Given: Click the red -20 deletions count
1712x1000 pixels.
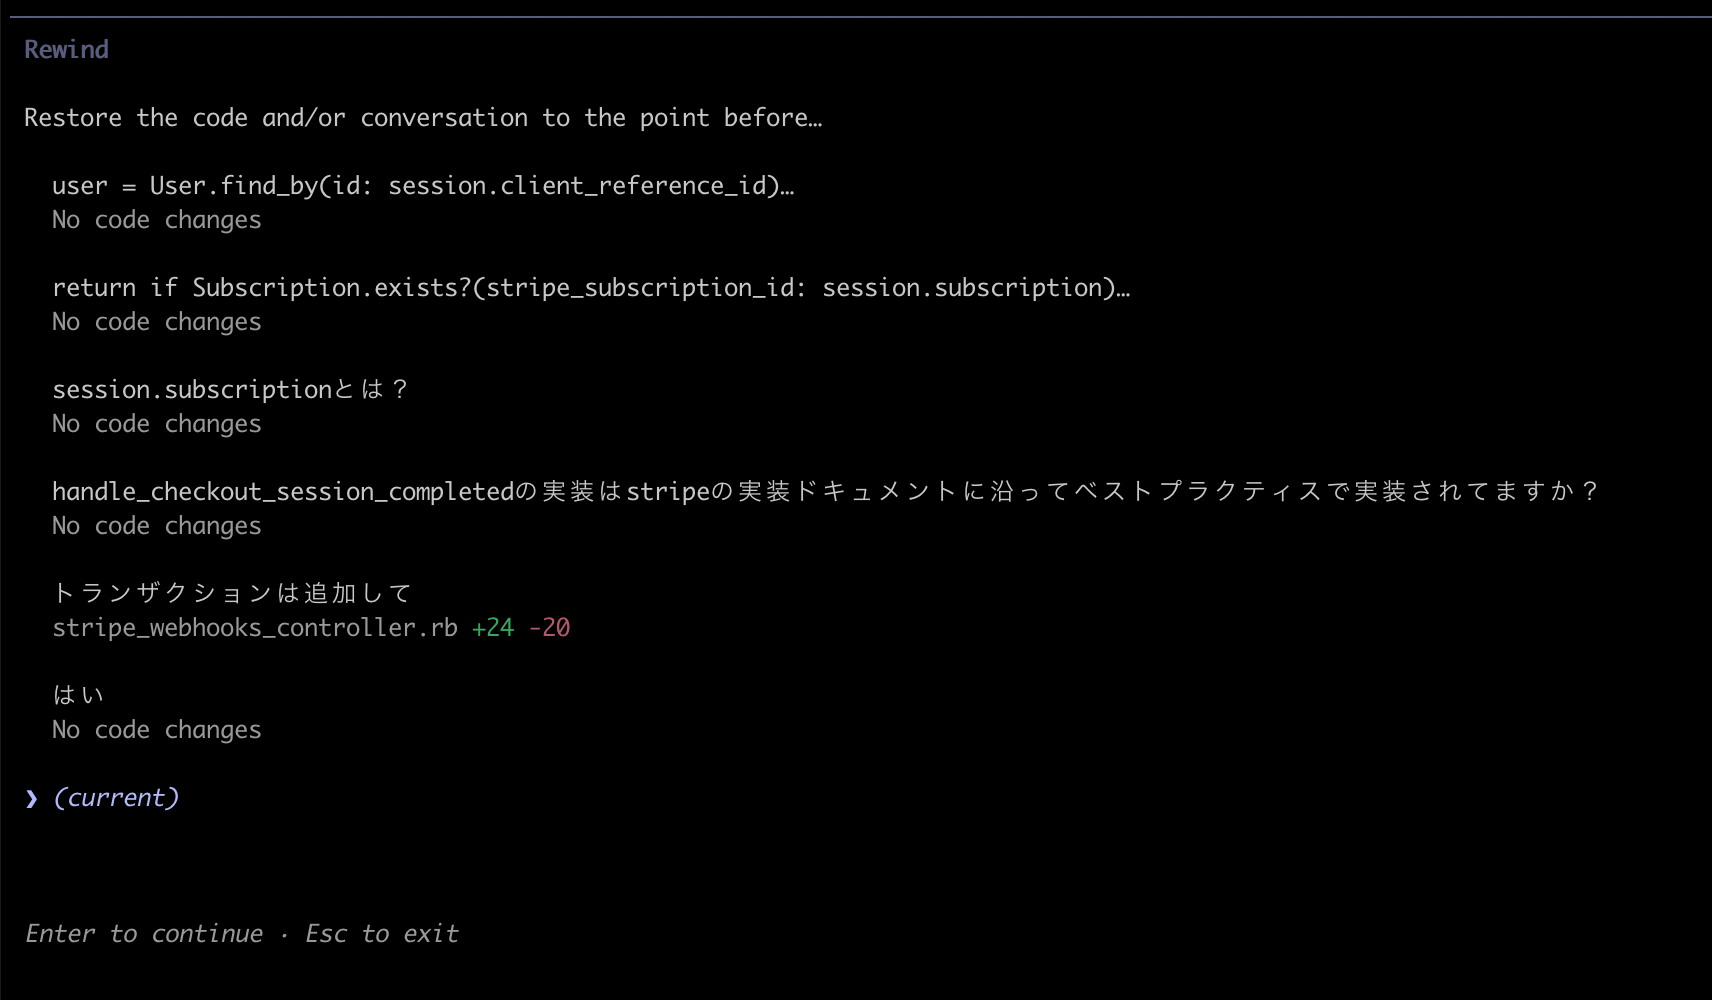Looking at the screenshot, I should (x=549, y=628).
